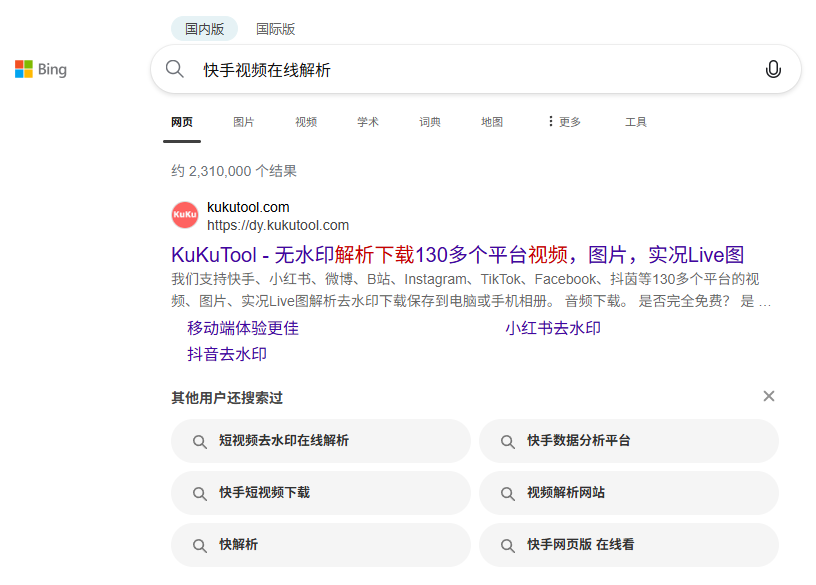The width and height of the screenshot is (816, 585).
Task: Switch to the 图片 tab
Action: (244, 121)
